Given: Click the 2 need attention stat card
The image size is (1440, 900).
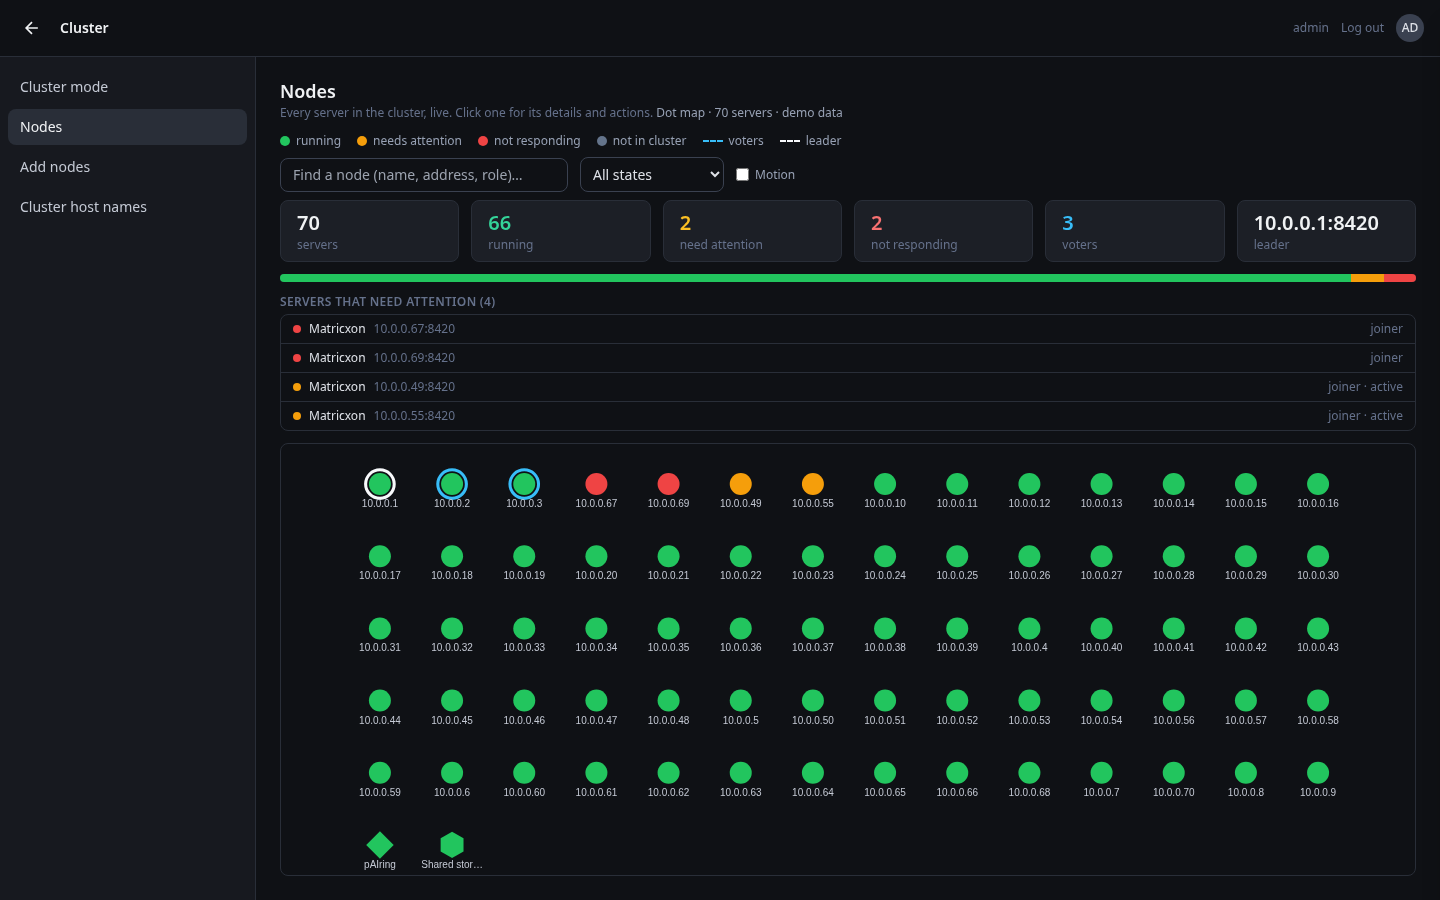Looking at the screenshot, I should pos(752,231).
